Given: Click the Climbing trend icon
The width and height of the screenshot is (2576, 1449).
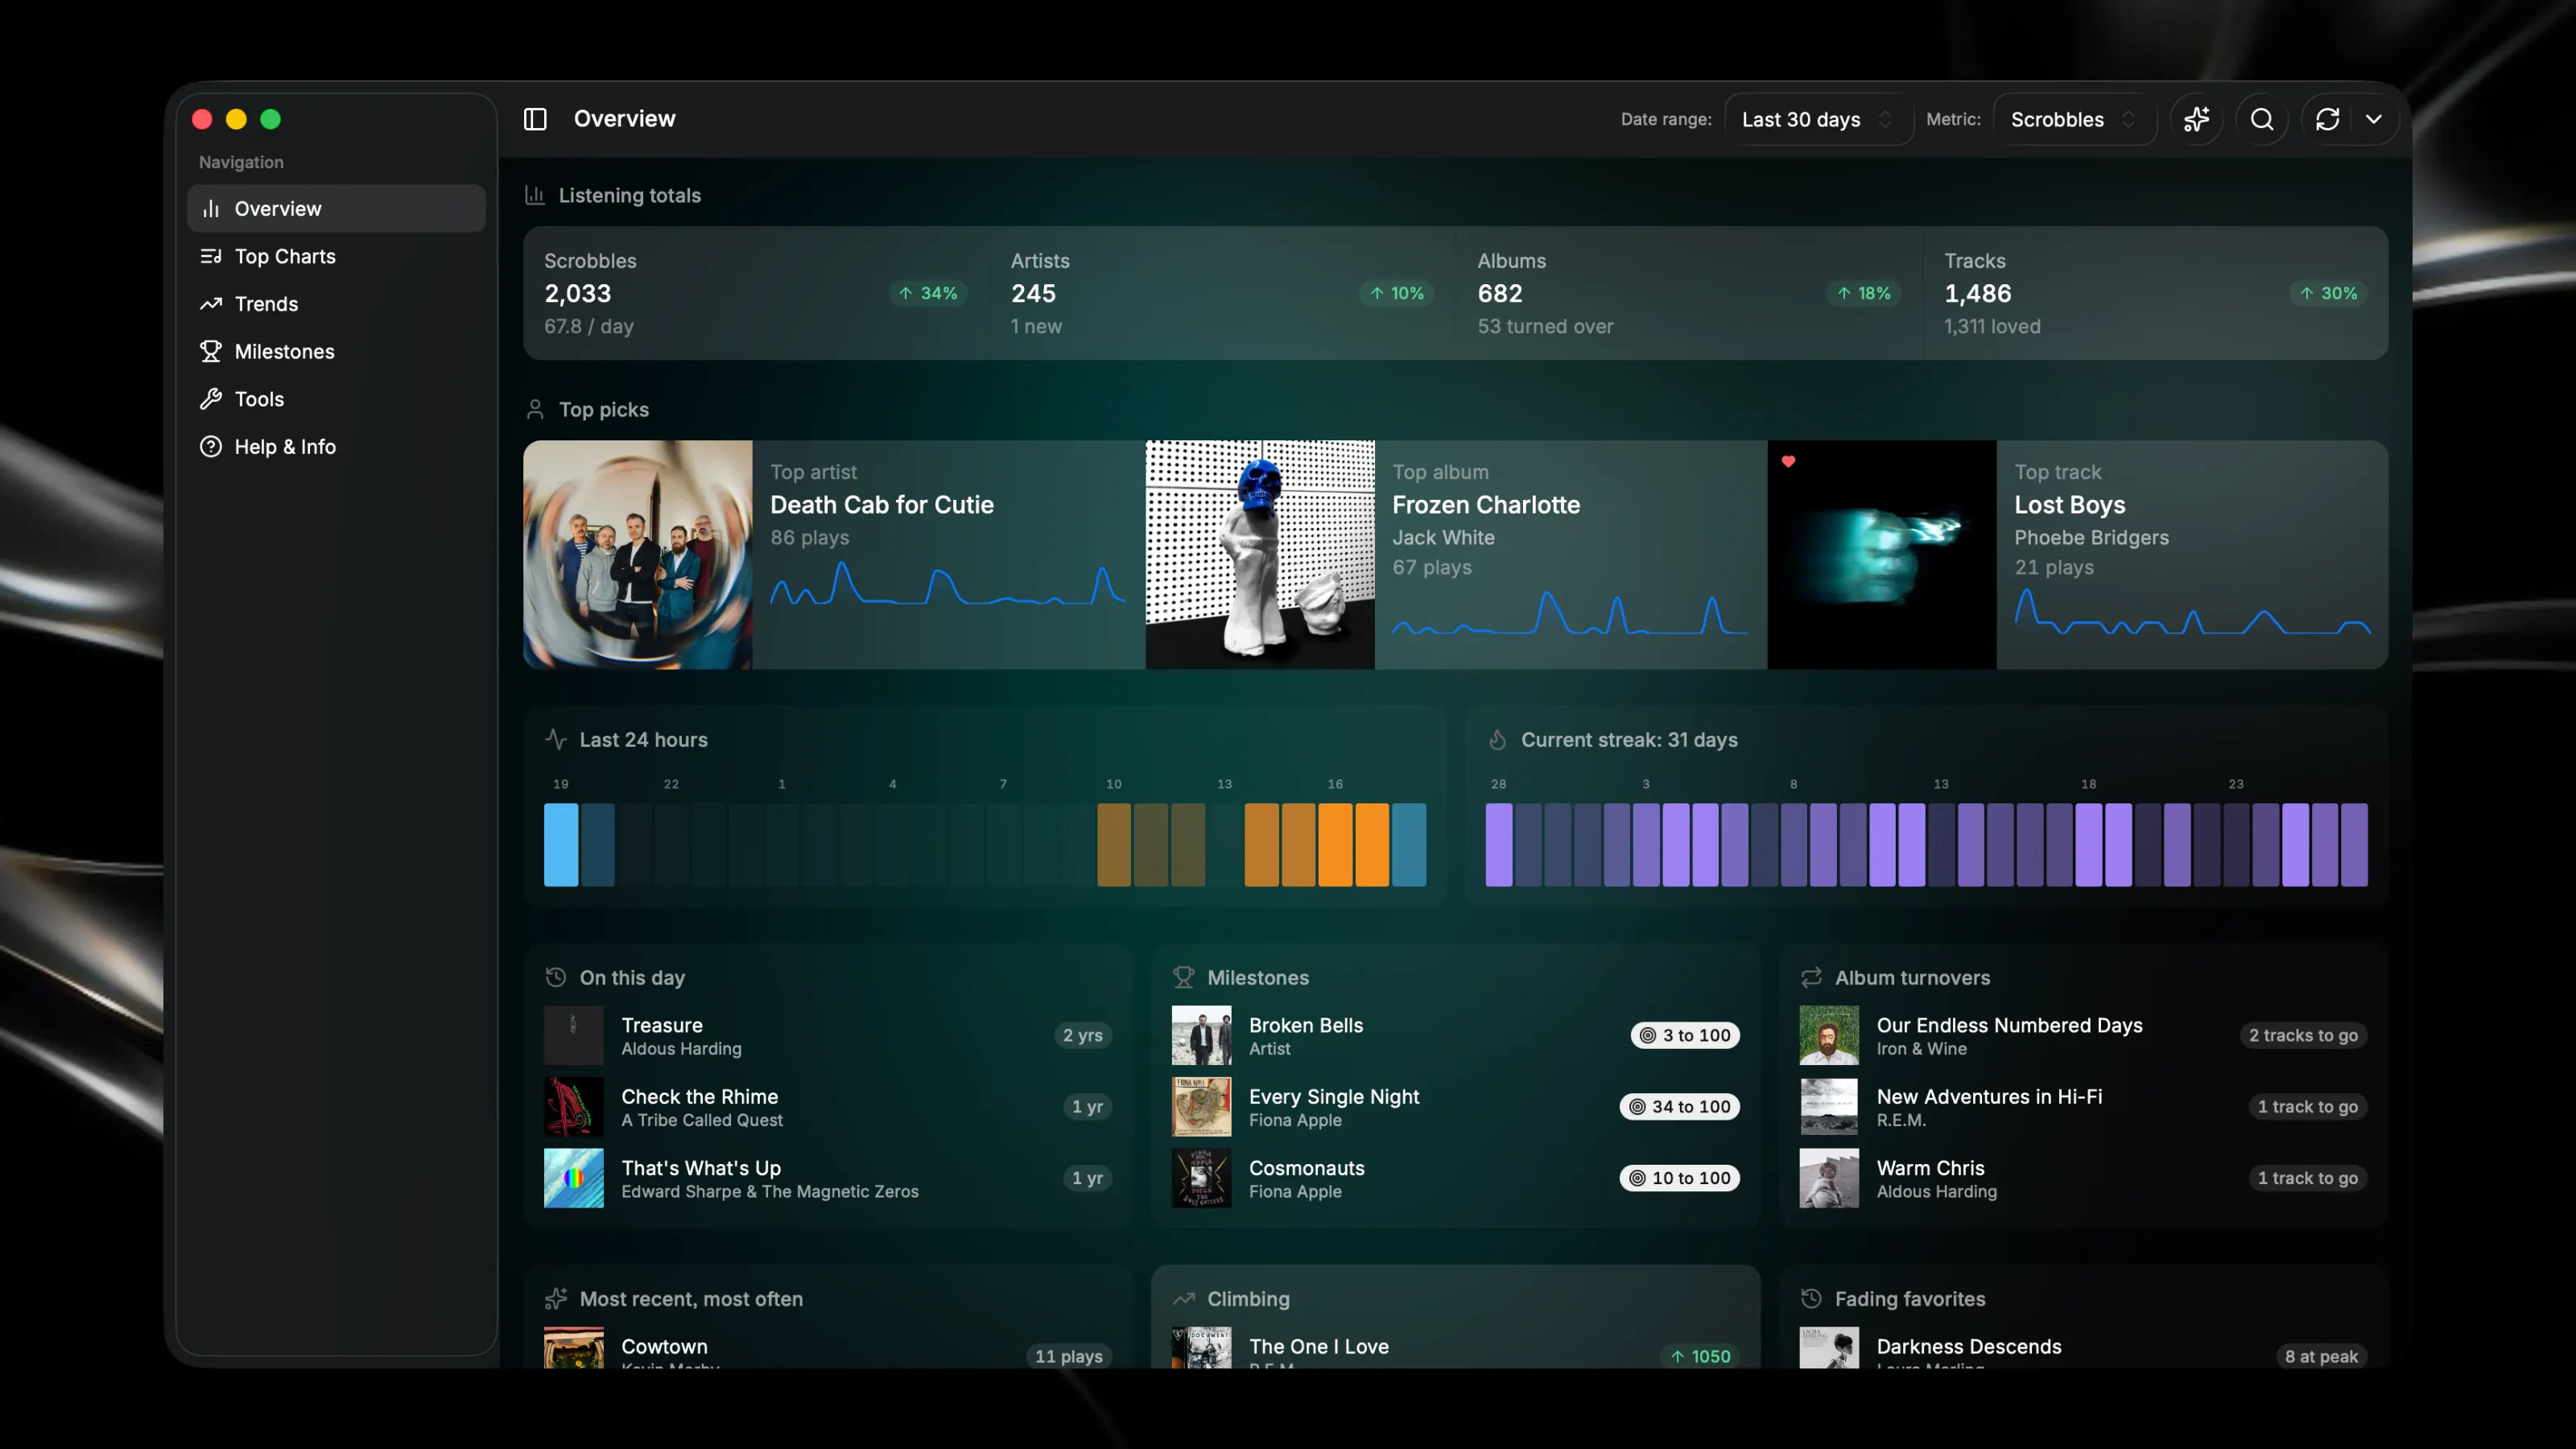Looking at the screenshot, I should [1183, 1298].
